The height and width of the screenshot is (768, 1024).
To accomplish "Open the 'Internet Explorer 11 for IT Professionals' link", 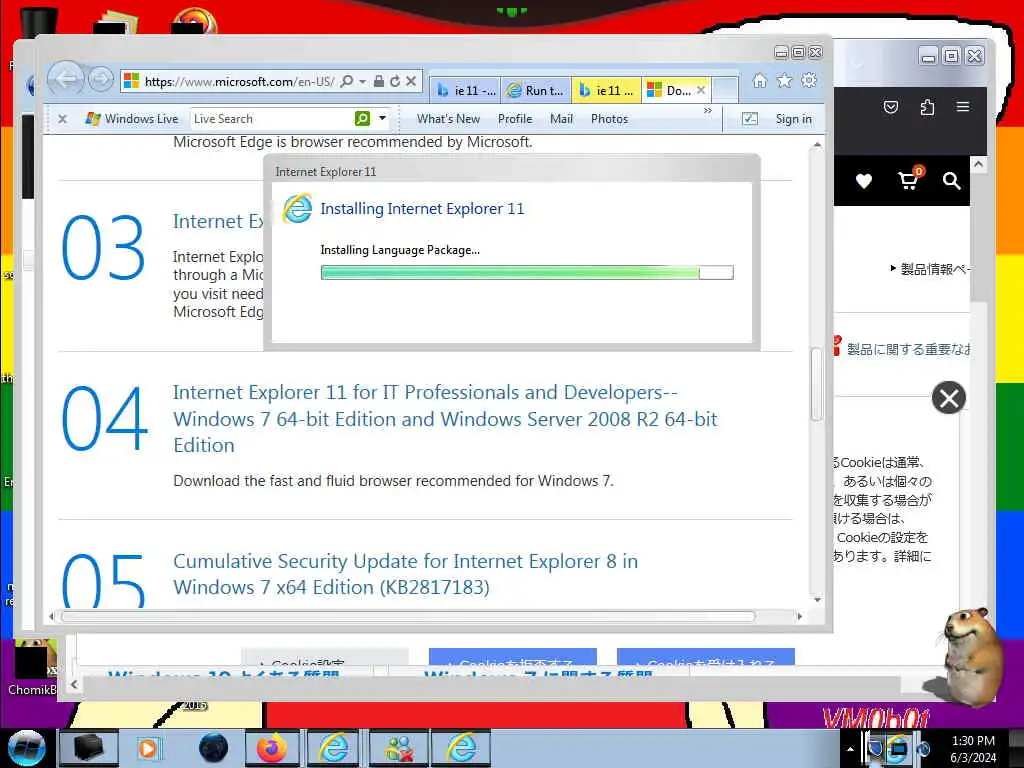I will pyautogui.click(x=445, y=419).
